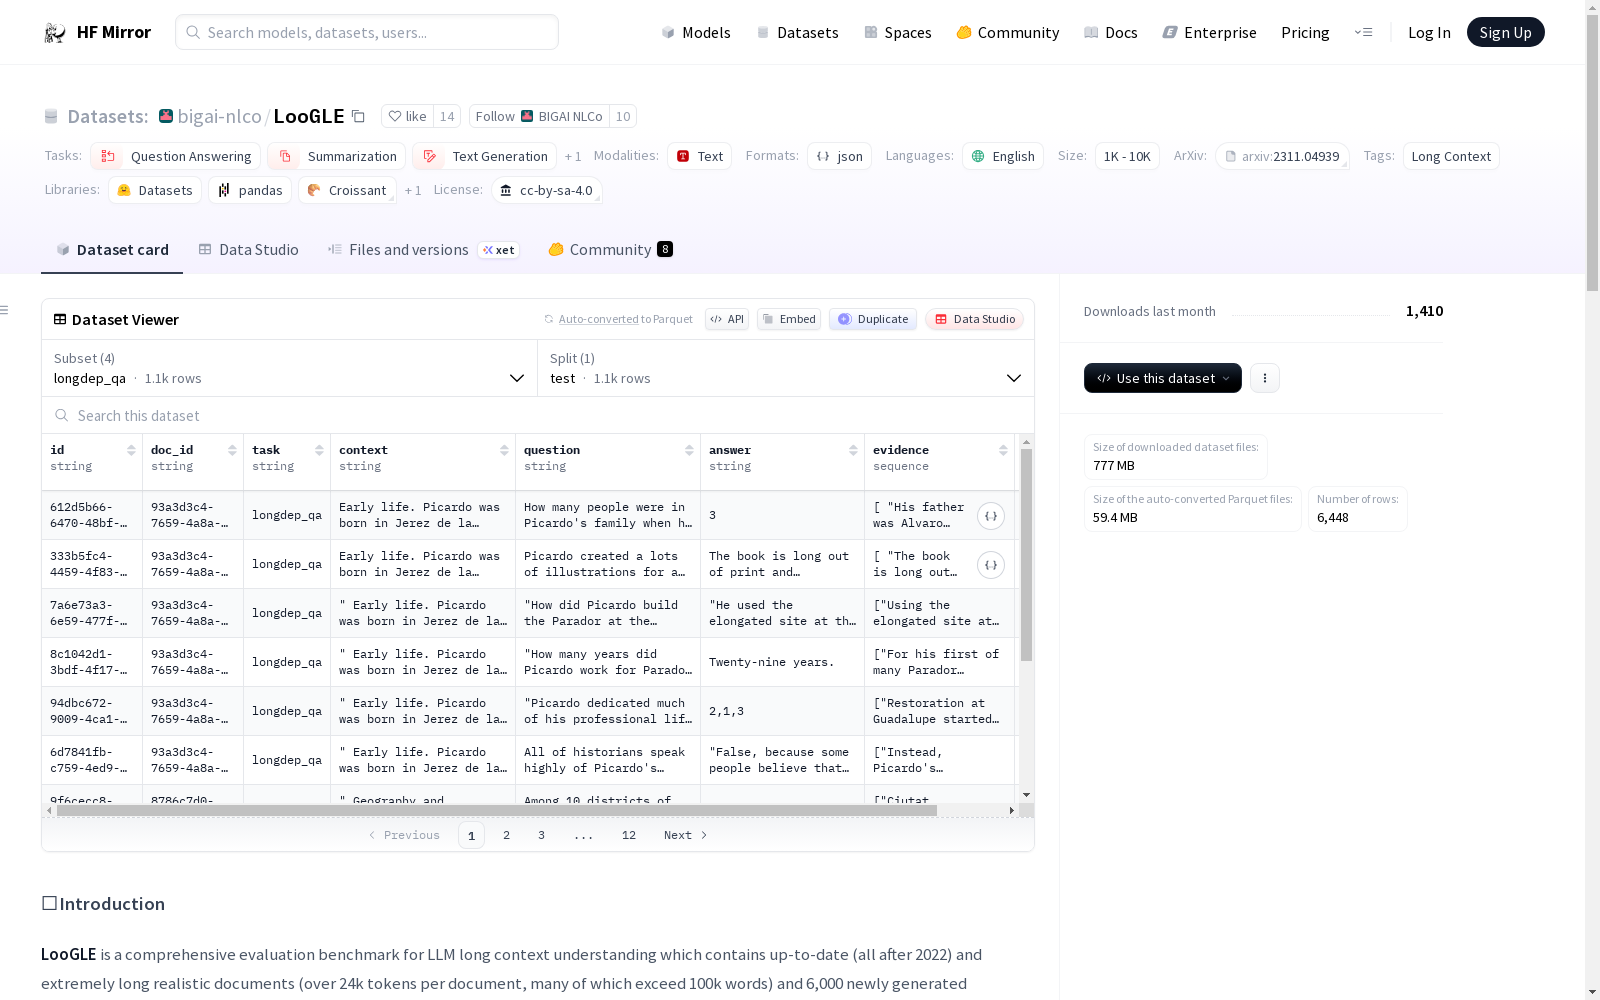The height and width of the screenshot is (1000, 1600).
Task: Click the Sign Up button
Action: (x=1505, y=32)
